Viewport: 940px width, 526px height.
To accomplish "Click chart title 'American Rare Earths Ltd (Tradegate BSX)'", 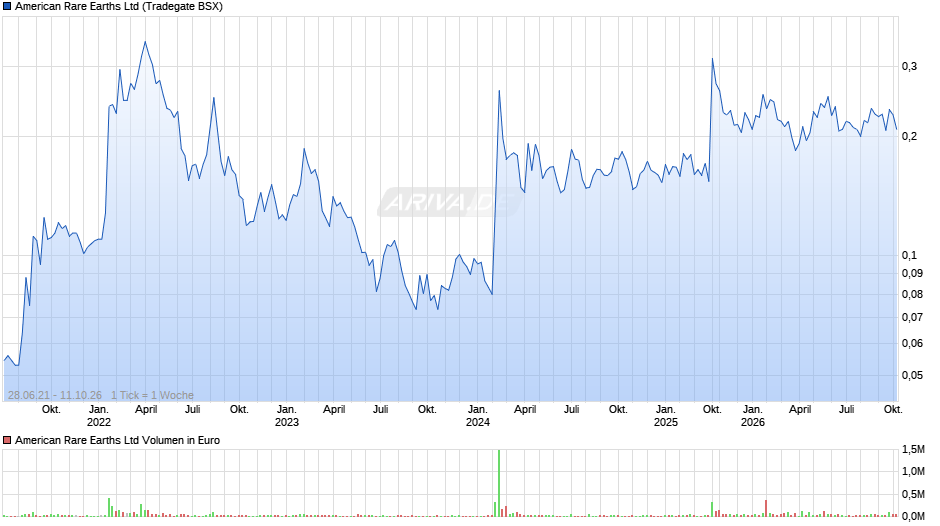I will coord(119,7).
